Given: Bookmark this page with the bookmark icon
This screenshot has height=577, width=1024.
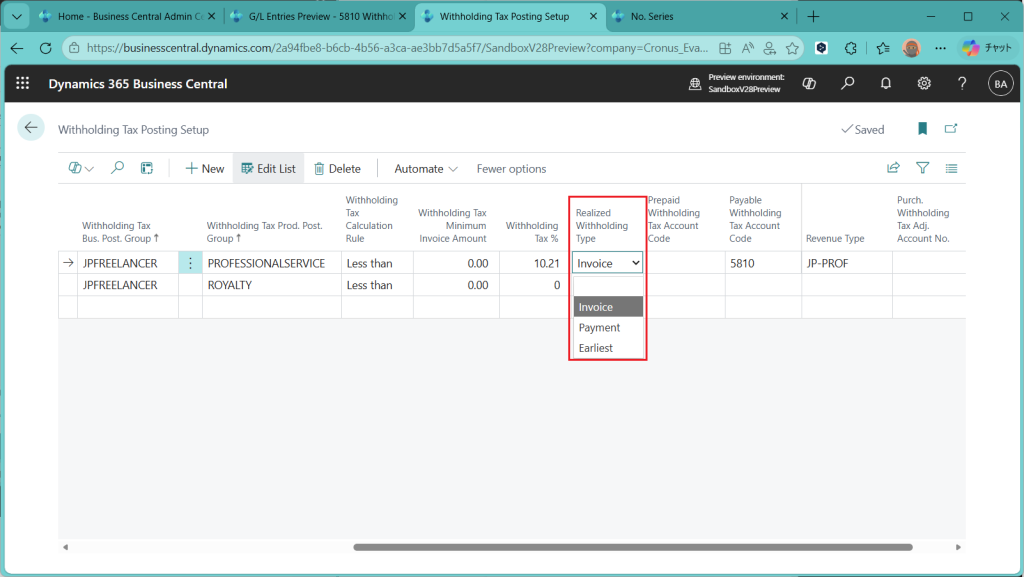Looking at the screenshot, I should click(922, 129).
